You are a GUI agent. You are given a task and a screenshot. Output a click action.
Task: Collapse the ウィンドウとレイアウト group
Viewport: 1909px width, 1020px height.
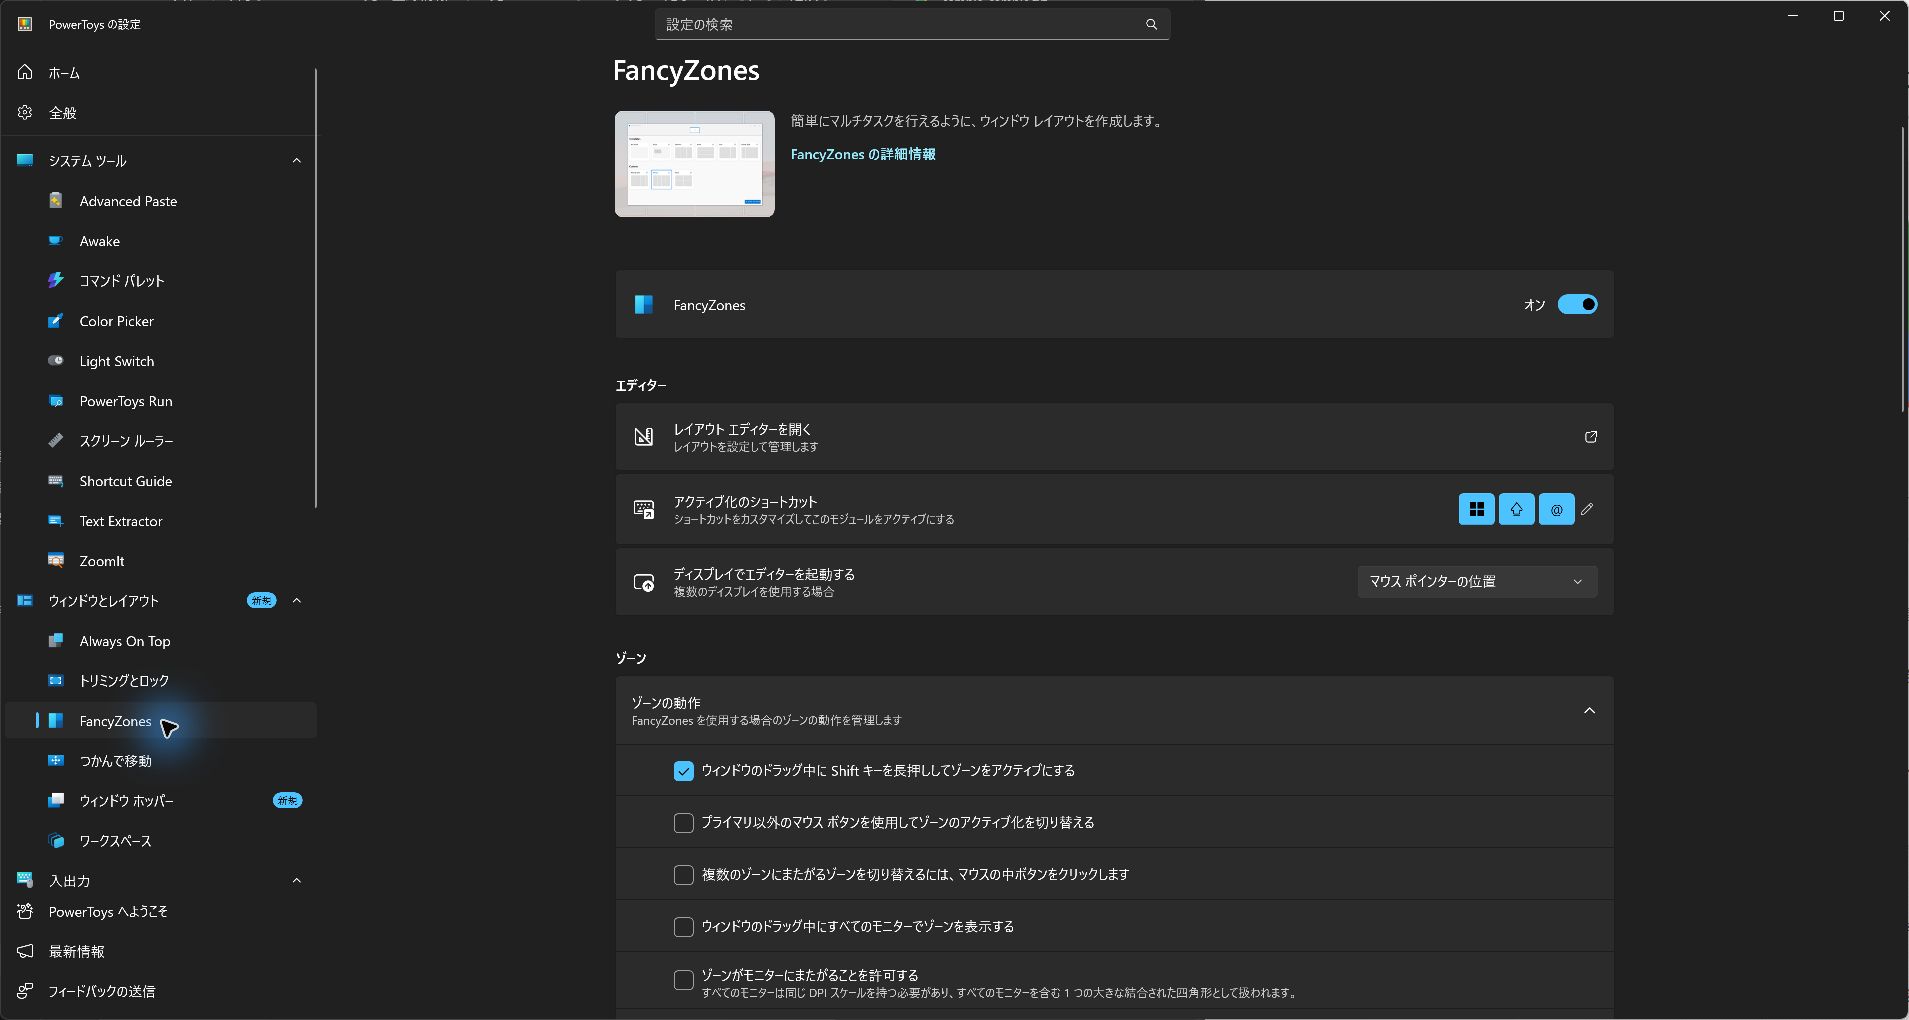(296, 601)
